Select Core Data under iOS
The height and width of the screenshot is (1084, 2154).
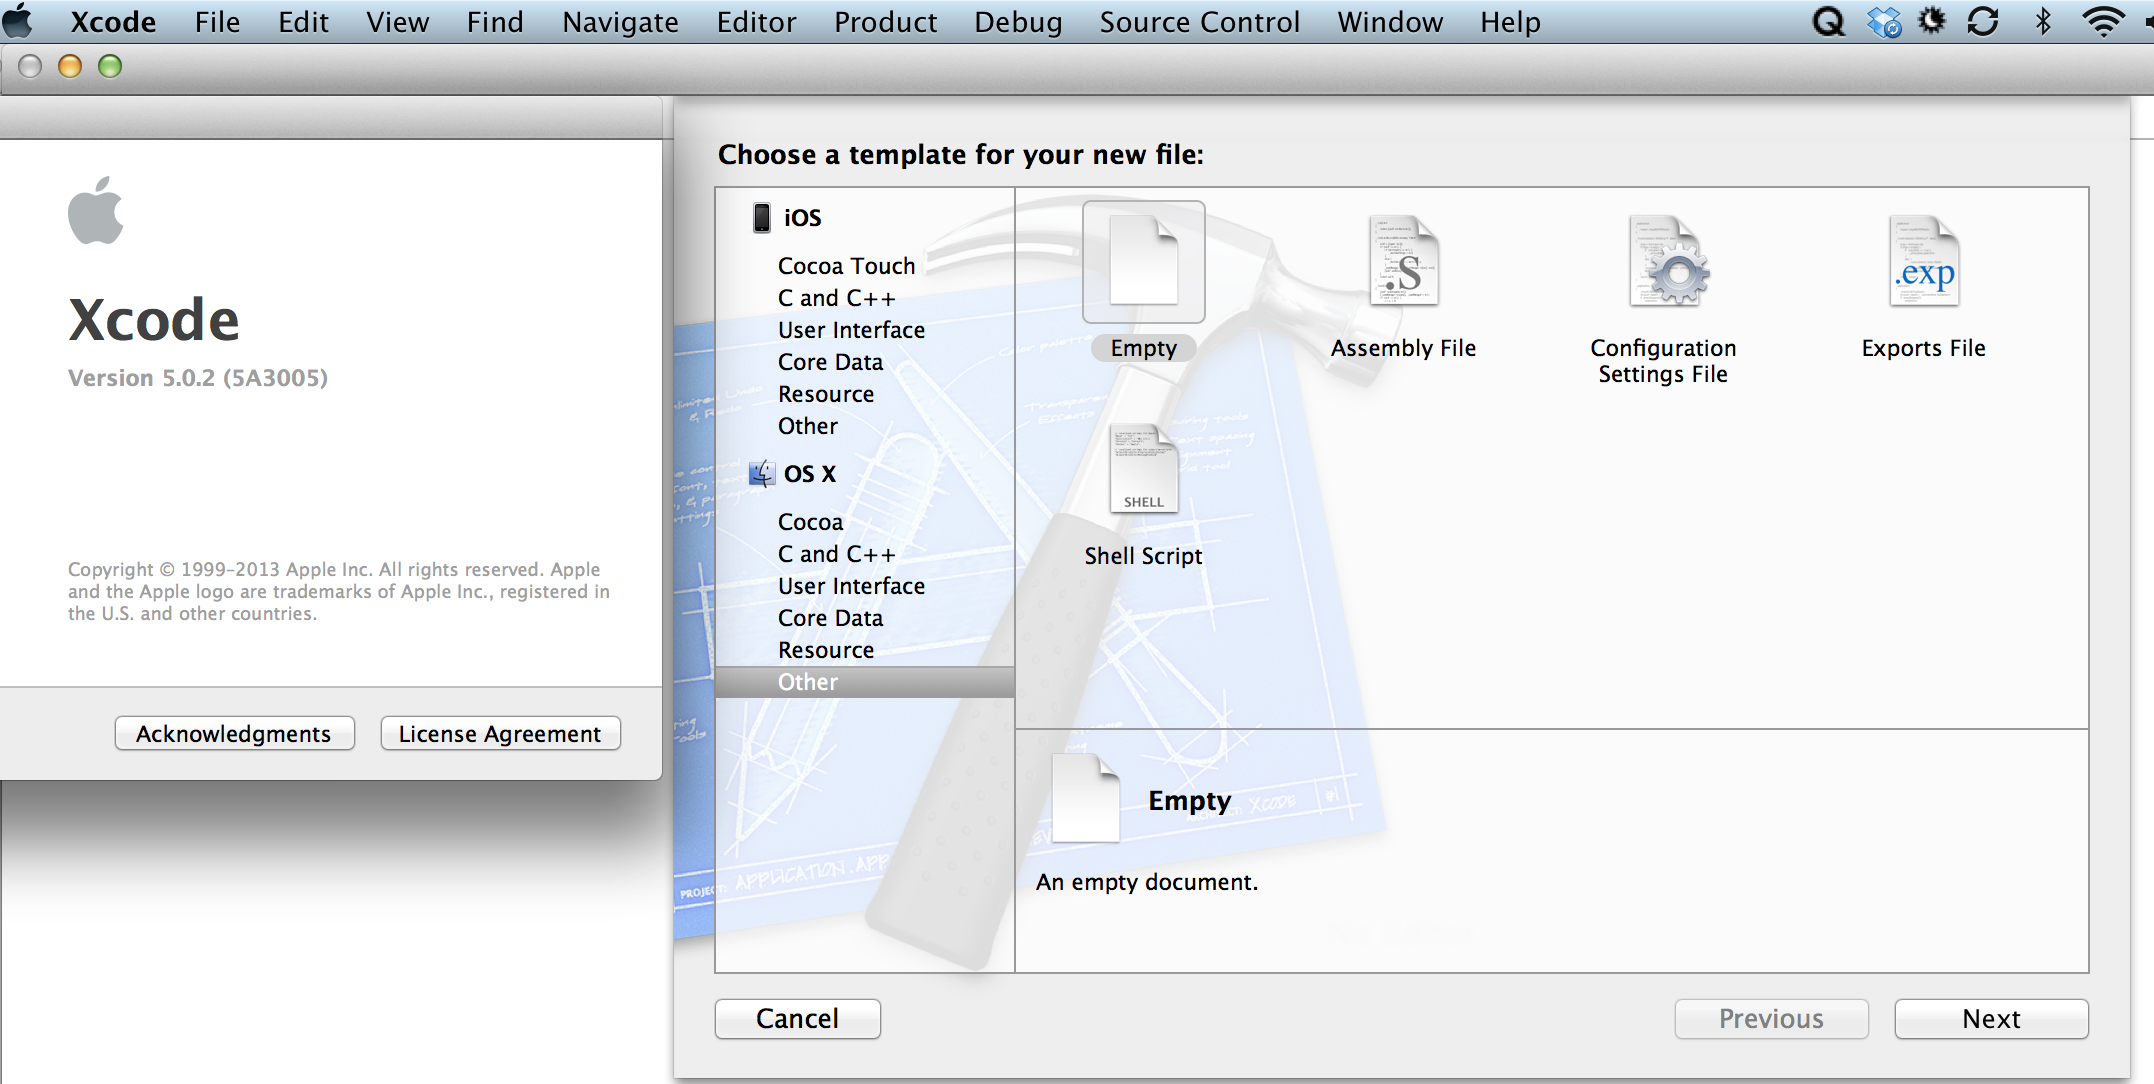[x=831, y=362]
